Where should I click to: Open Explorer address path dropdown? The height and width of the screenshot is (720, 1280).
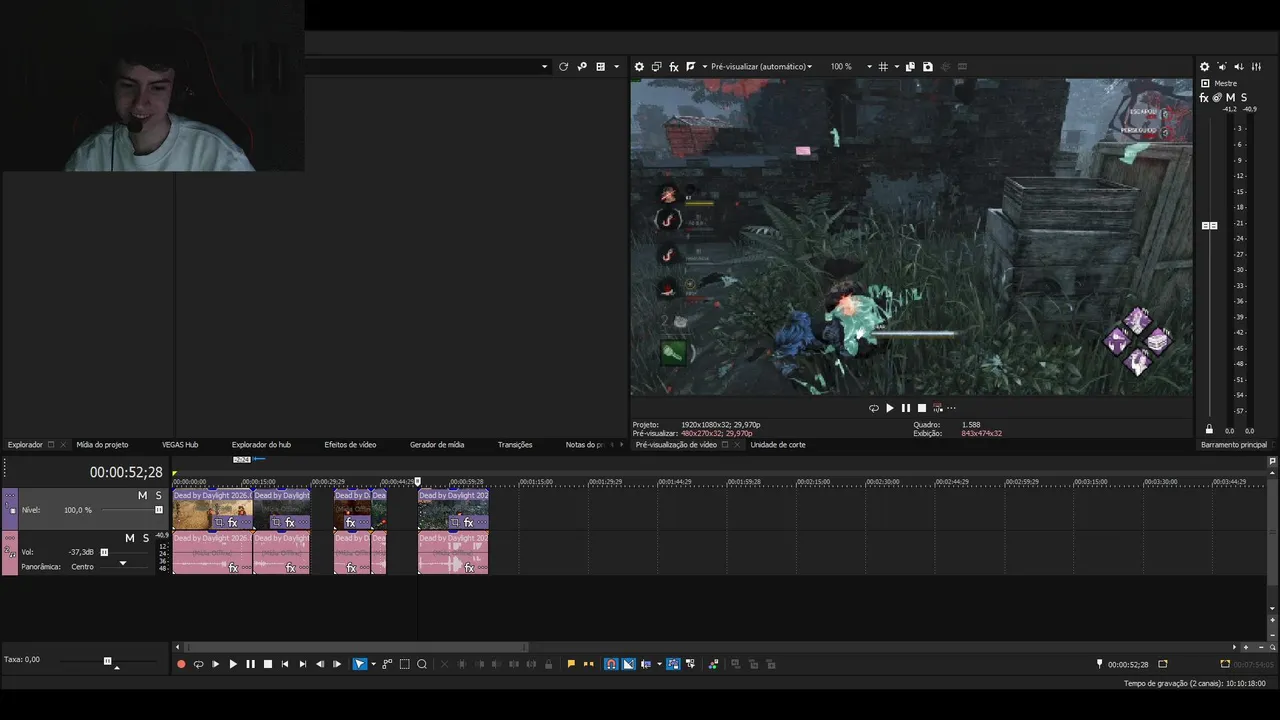click(x=545, y=67)
